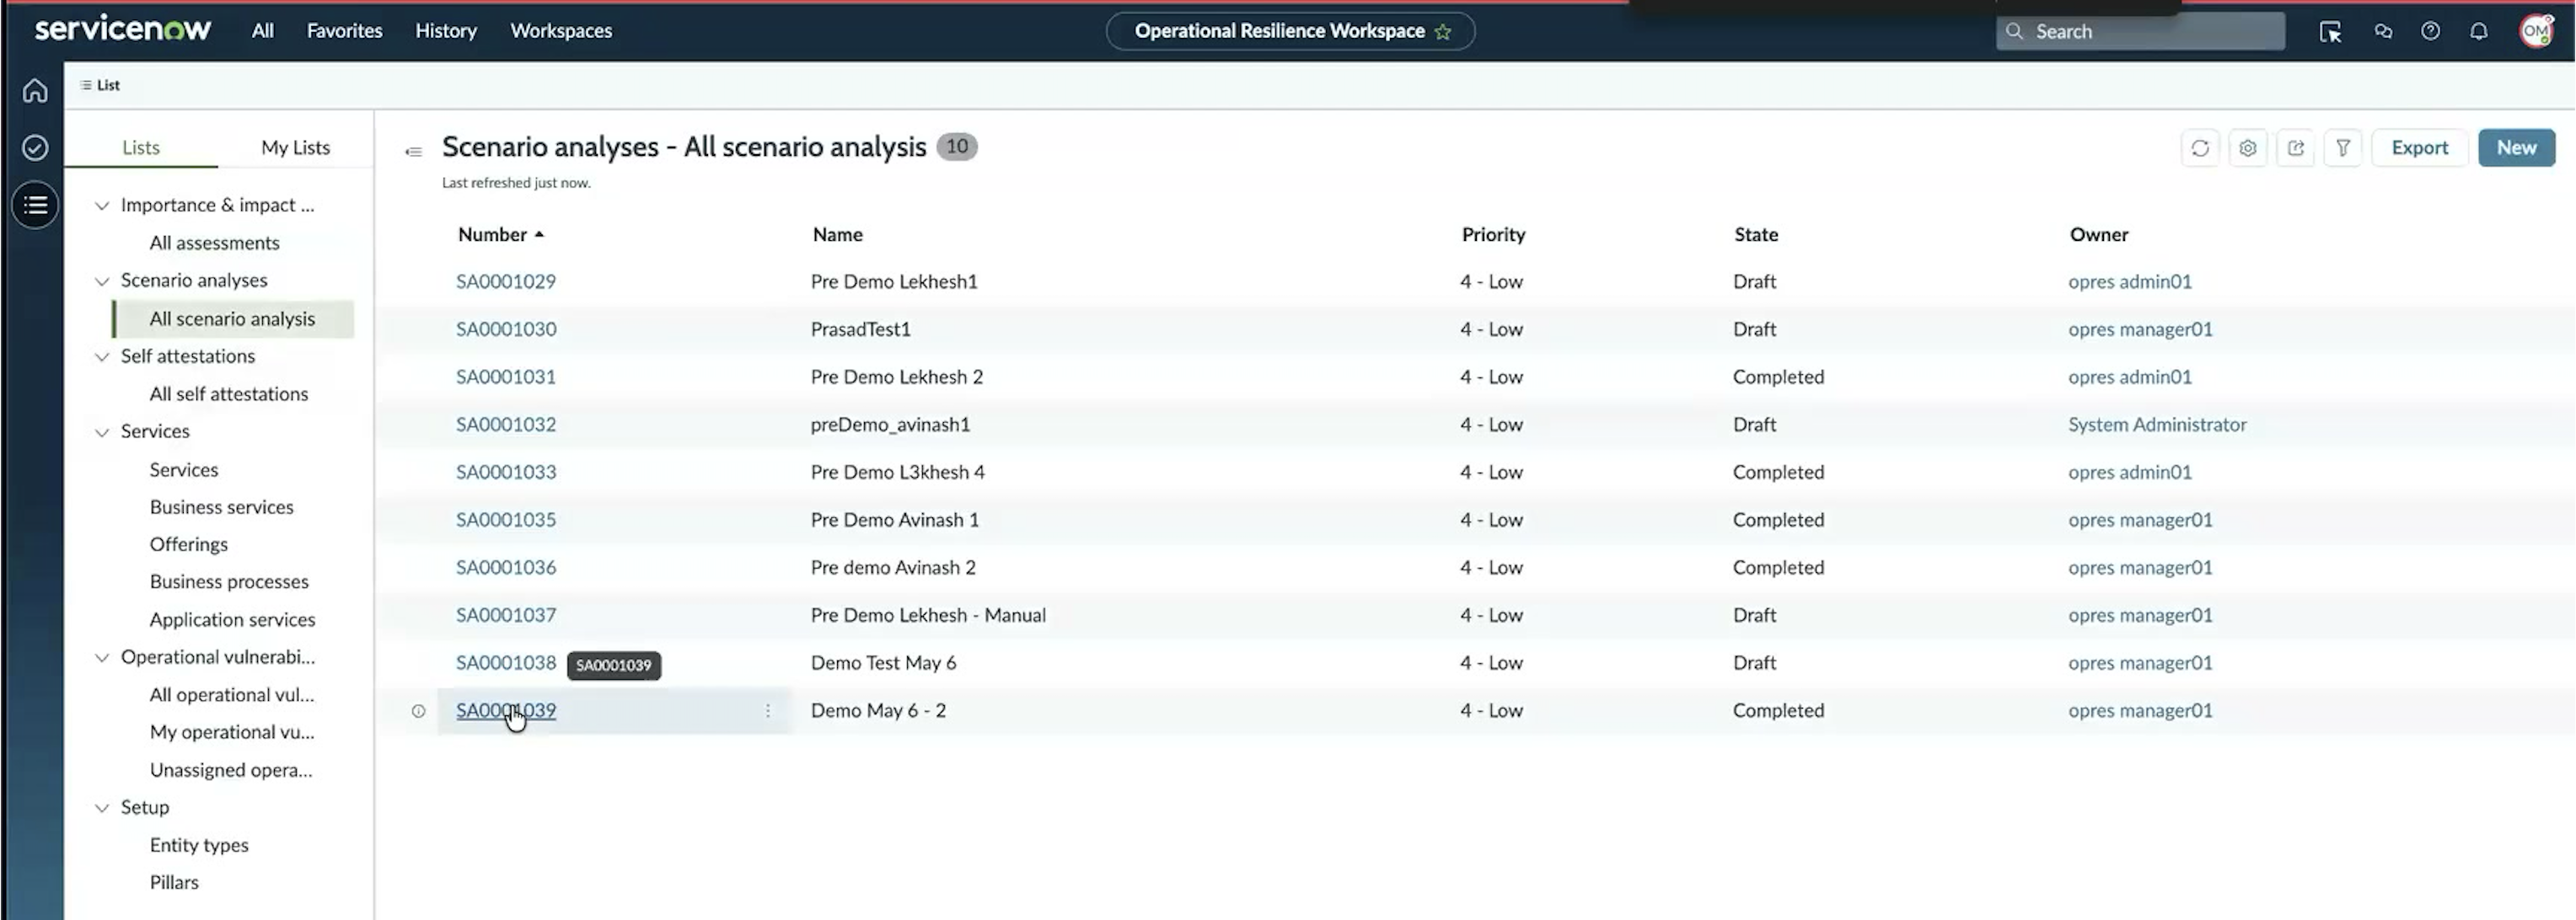Viewport: 2576px width, 920px height.
Task: Select the List icon in left rail
Action: [35, 205]
